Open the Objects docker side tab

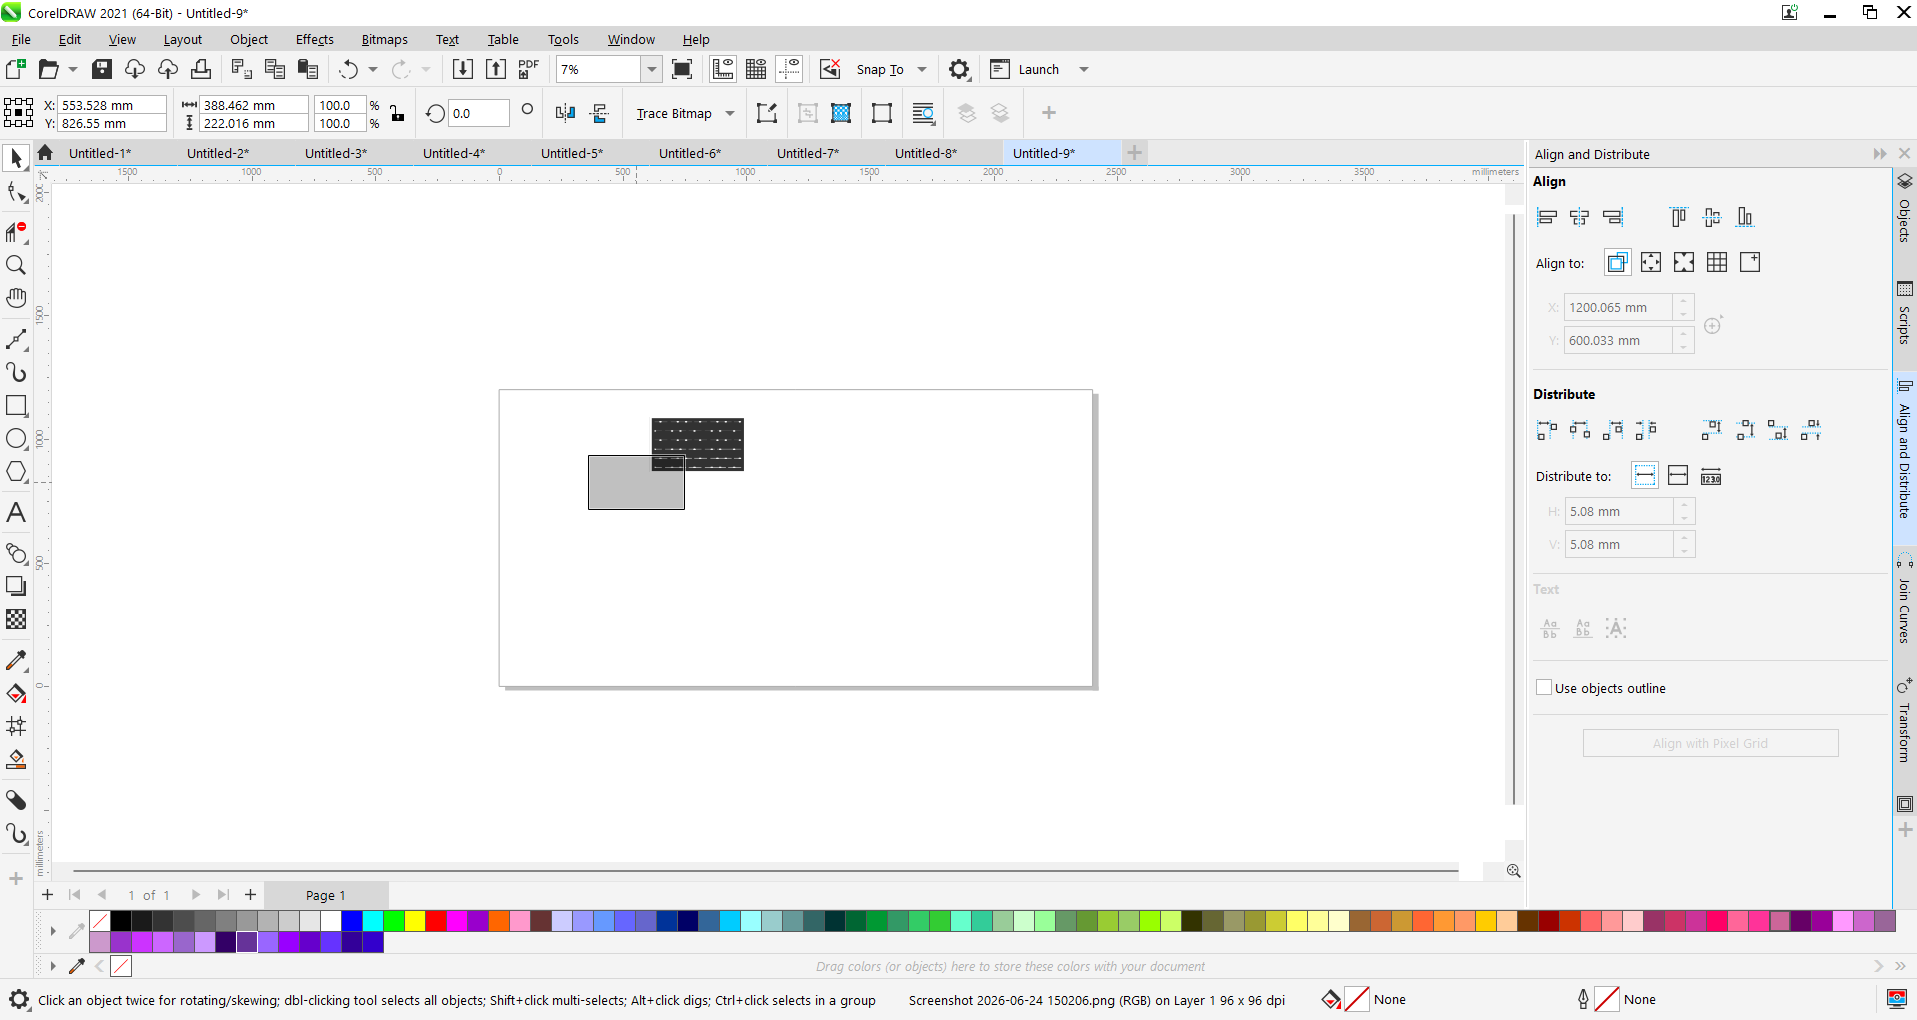pos(1904,209)
